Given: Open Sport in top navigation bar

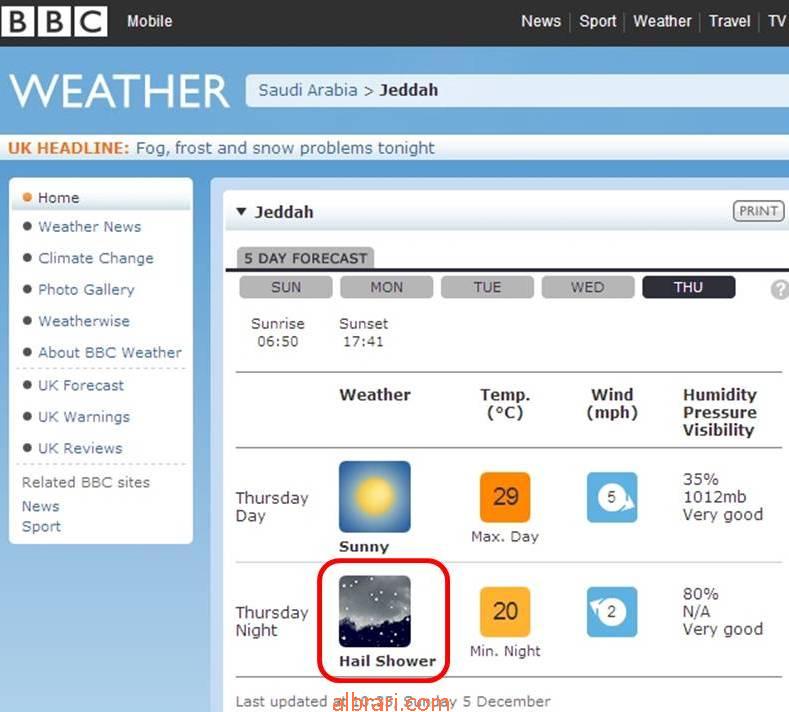Looking at the screenshot, I should click(x=597, y=21).
